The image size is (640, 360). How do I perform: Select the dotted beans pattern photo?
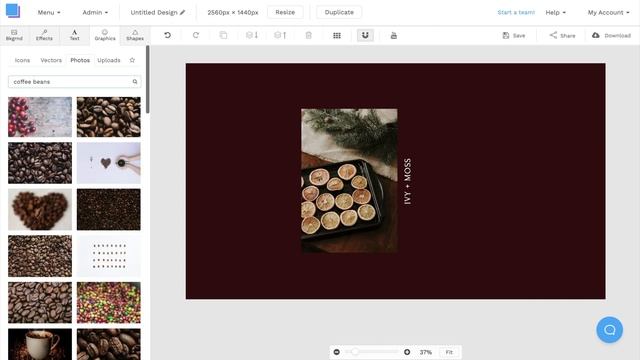[x=109, y=256]
